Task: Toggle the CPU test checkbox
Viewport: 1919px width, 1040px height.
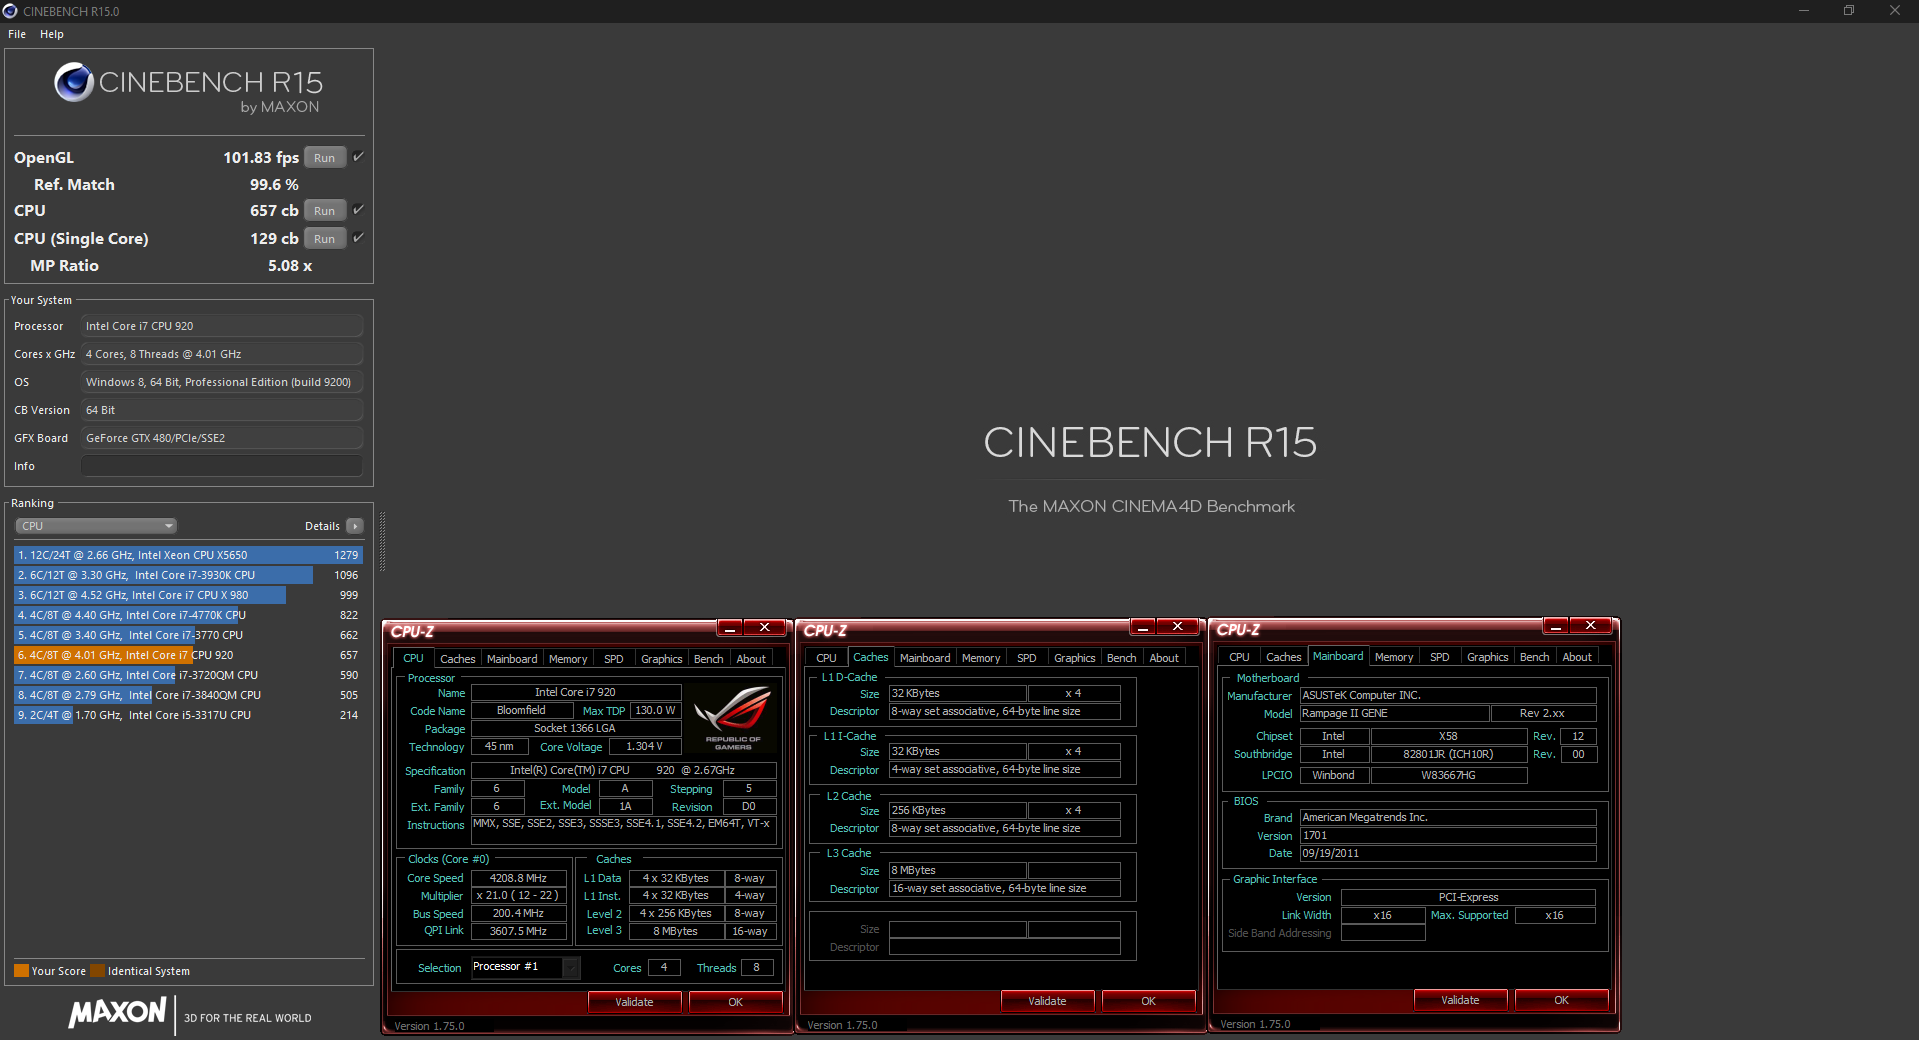Action: 358,210
